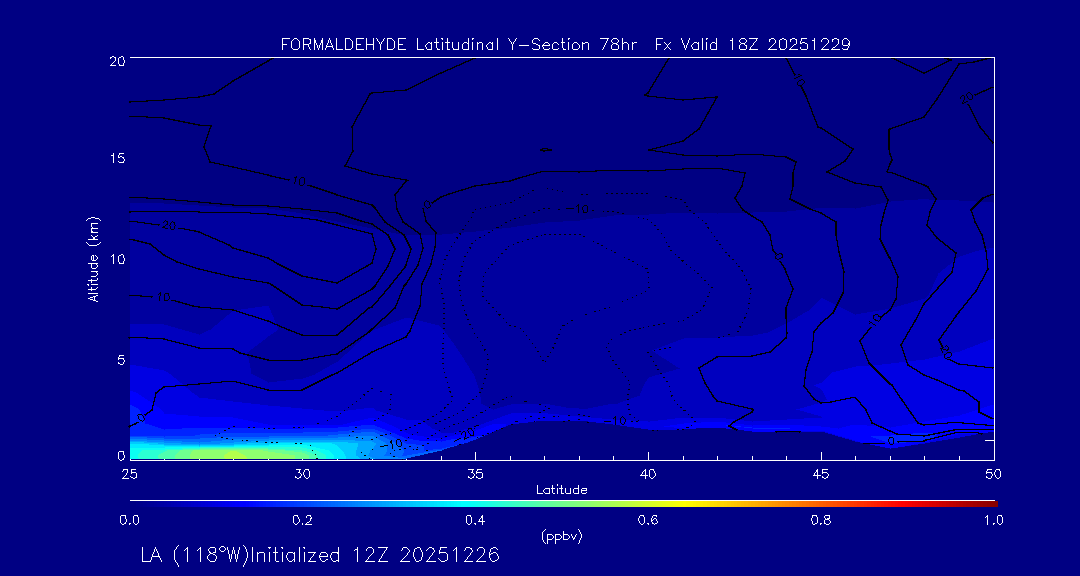Click altitude tick label 20

pos(116,60)
